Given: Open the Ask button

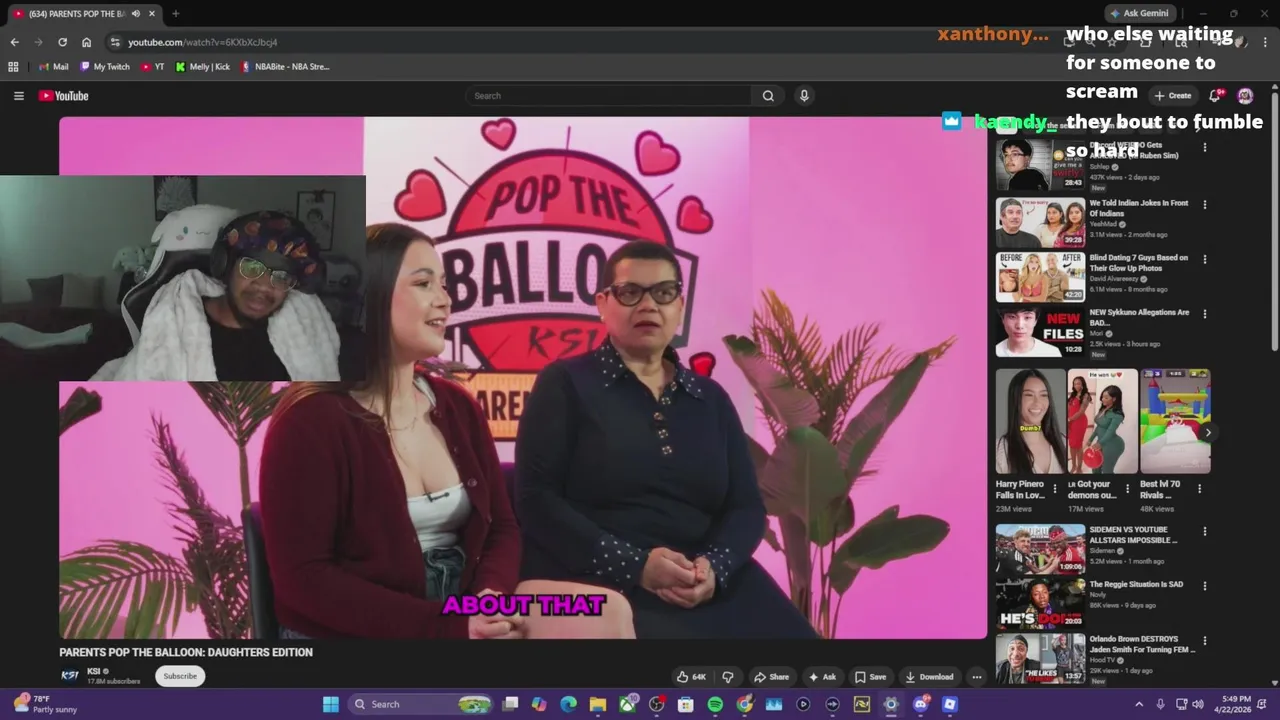Looking at the screenshot, I should coord(822,677).
